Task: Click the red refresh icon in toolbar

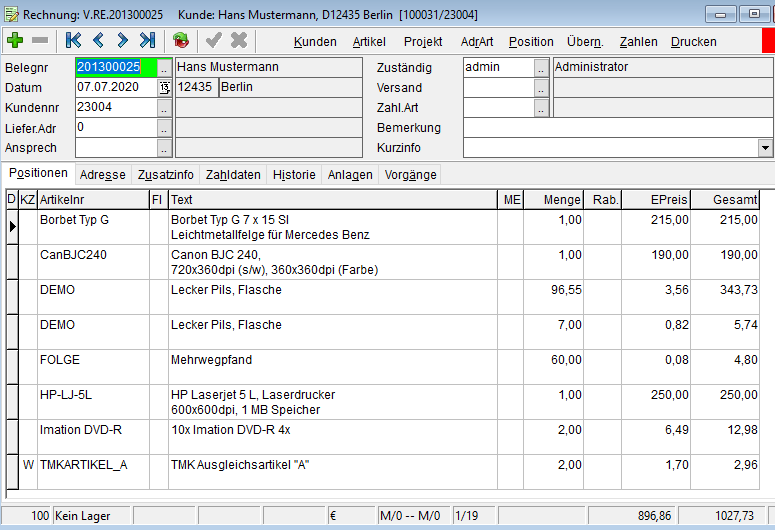Action: [x=180, y=41]
